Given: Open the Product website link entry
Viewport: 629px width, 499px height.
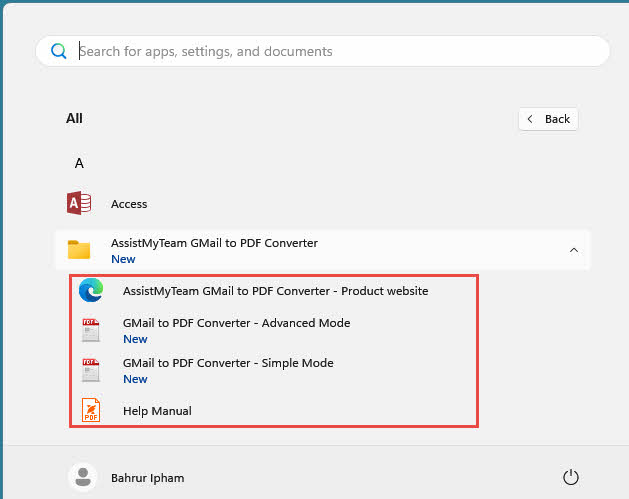Looking at the screenshot, I should [x=275, y=291].
